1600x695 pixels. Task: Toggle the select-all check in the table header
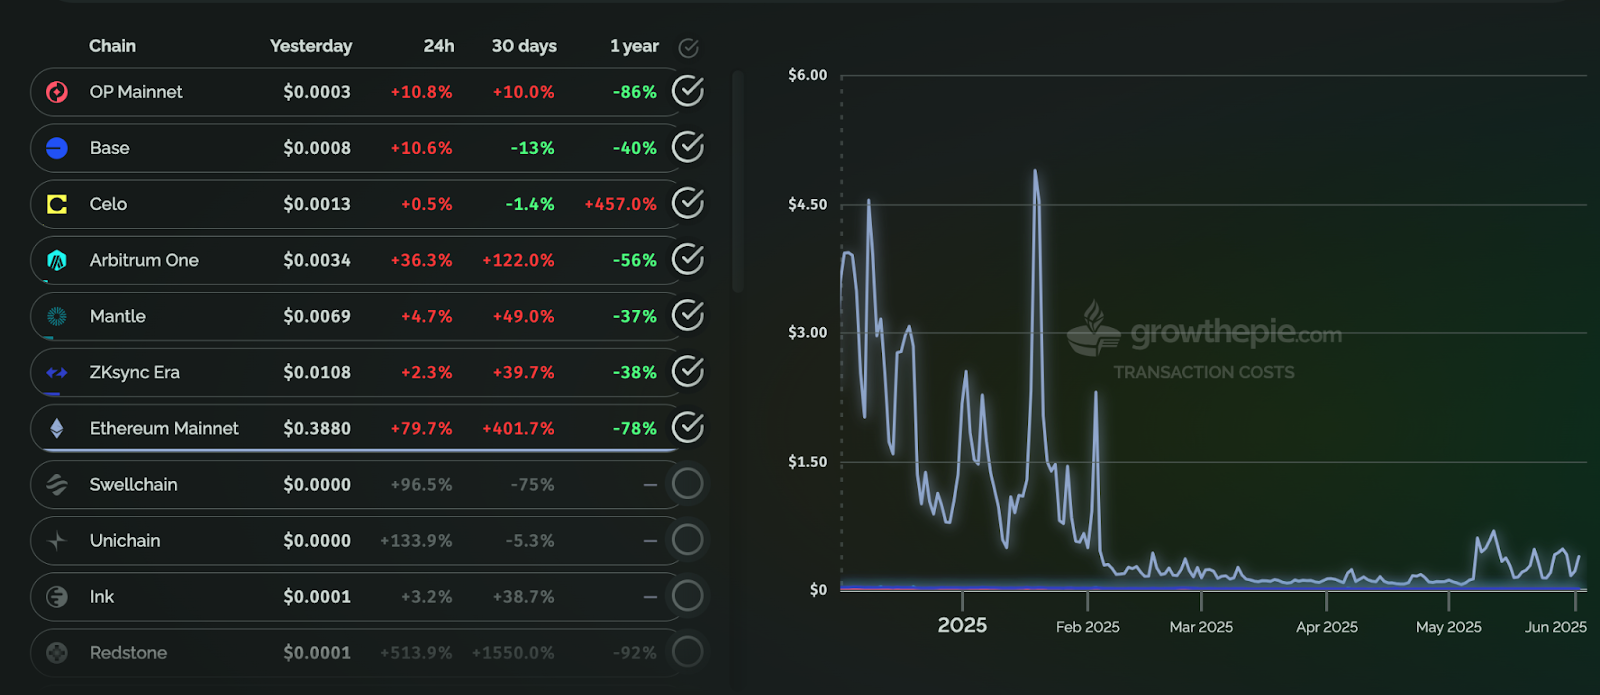(688, 47)
